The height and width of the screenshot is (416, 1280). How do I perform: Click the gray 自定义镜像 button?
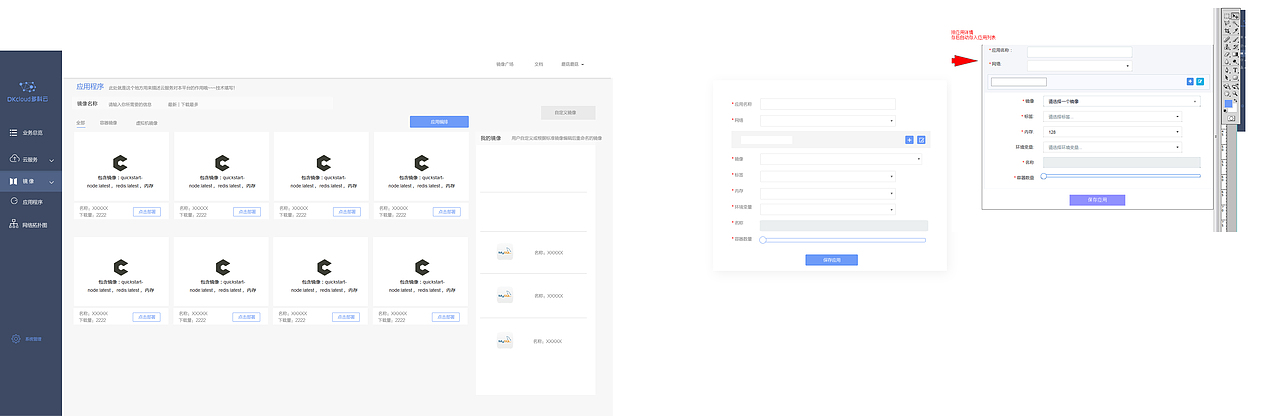point(566,112)
